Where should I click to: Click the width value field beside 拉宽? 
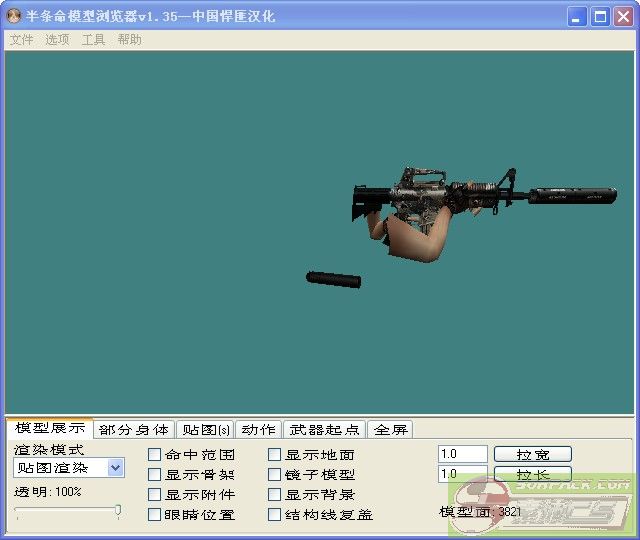click(x=462, y=454)
